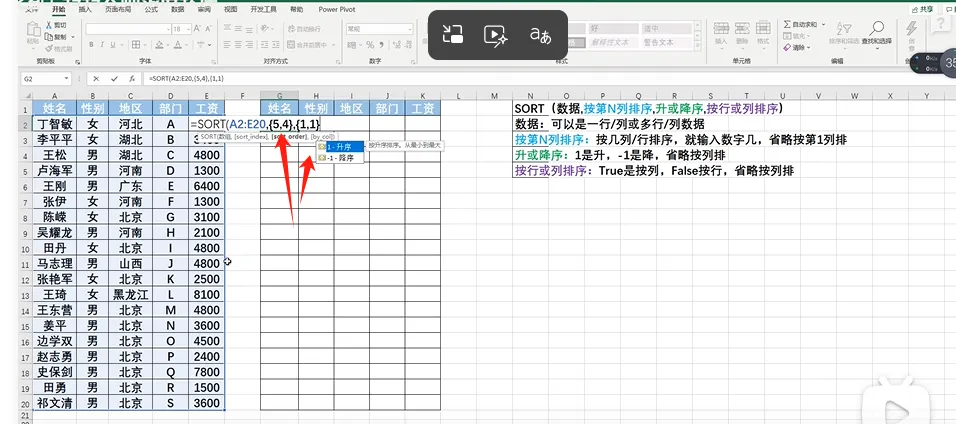Toggle Underline formatting
This screenshot has width=956, height=424.
coord(113,45)
